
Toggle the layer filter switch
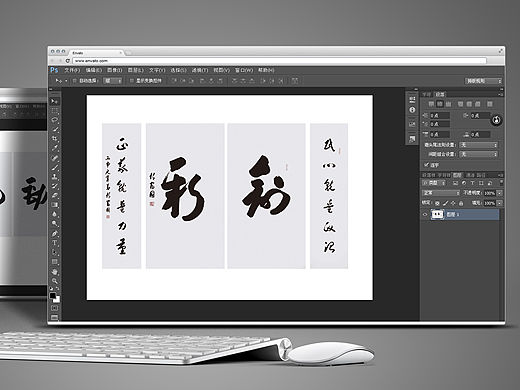pos(501,183)
